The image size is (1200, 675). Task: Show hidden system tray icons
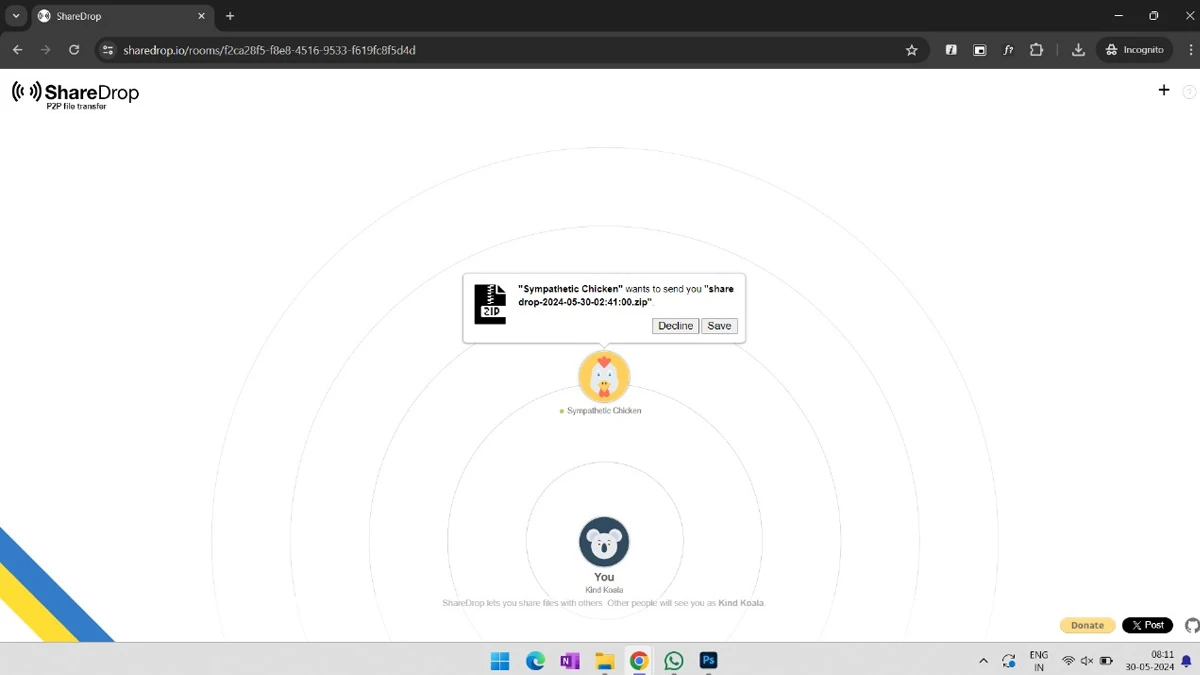point(983,661)
